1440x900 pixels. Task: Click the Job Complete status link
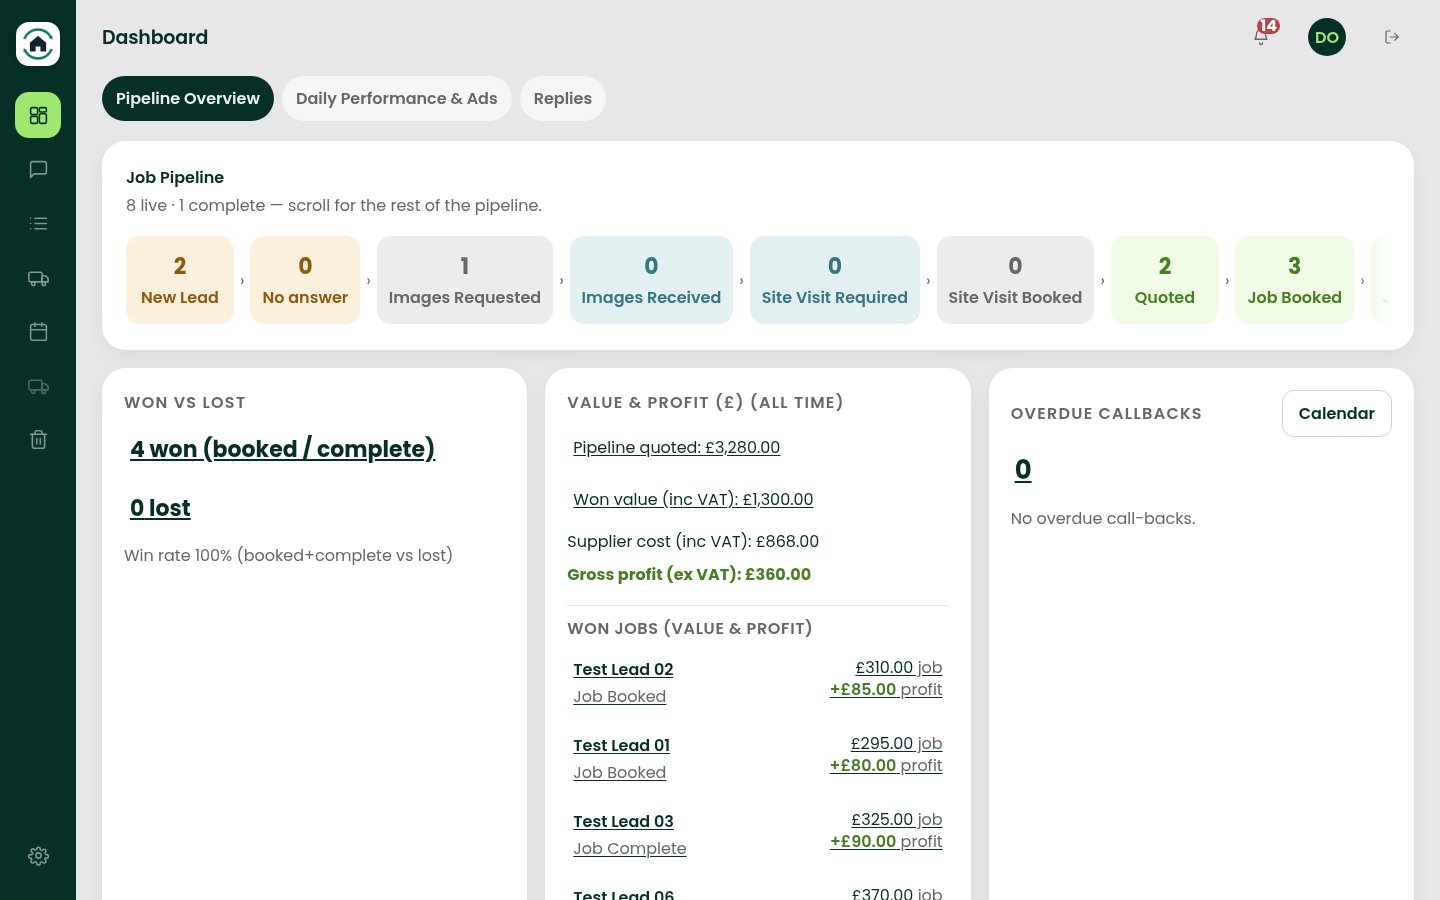(630, 848)
